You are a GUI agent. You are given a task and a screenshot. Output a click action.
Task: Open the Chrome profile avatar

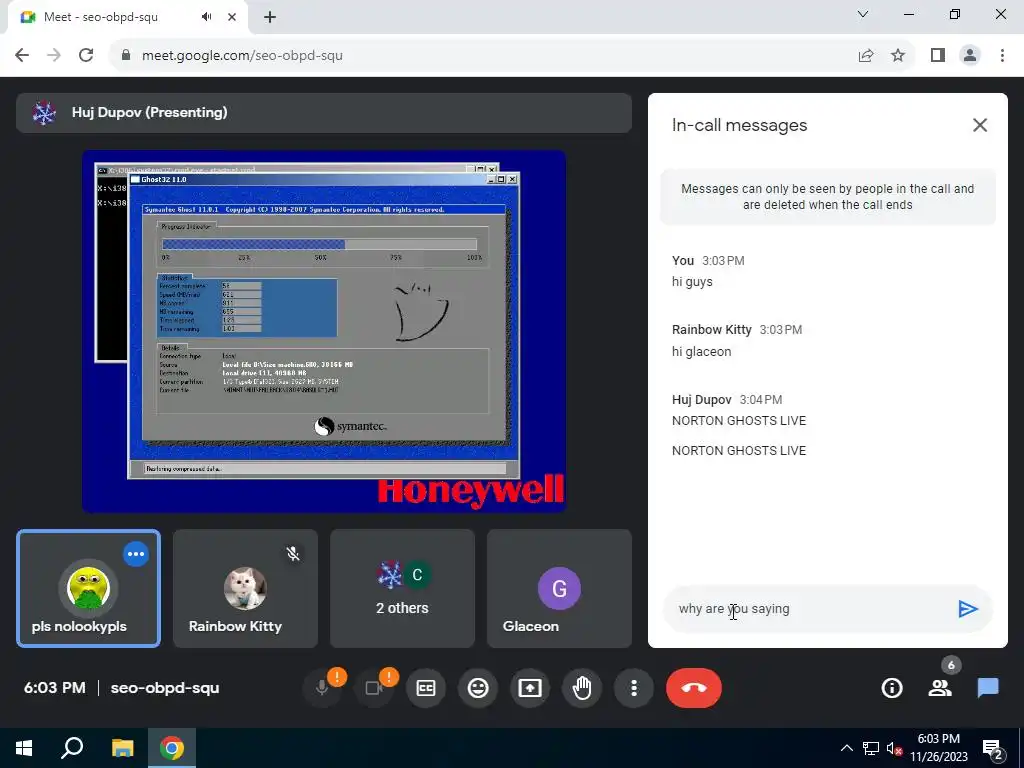[x=970, y=56]
